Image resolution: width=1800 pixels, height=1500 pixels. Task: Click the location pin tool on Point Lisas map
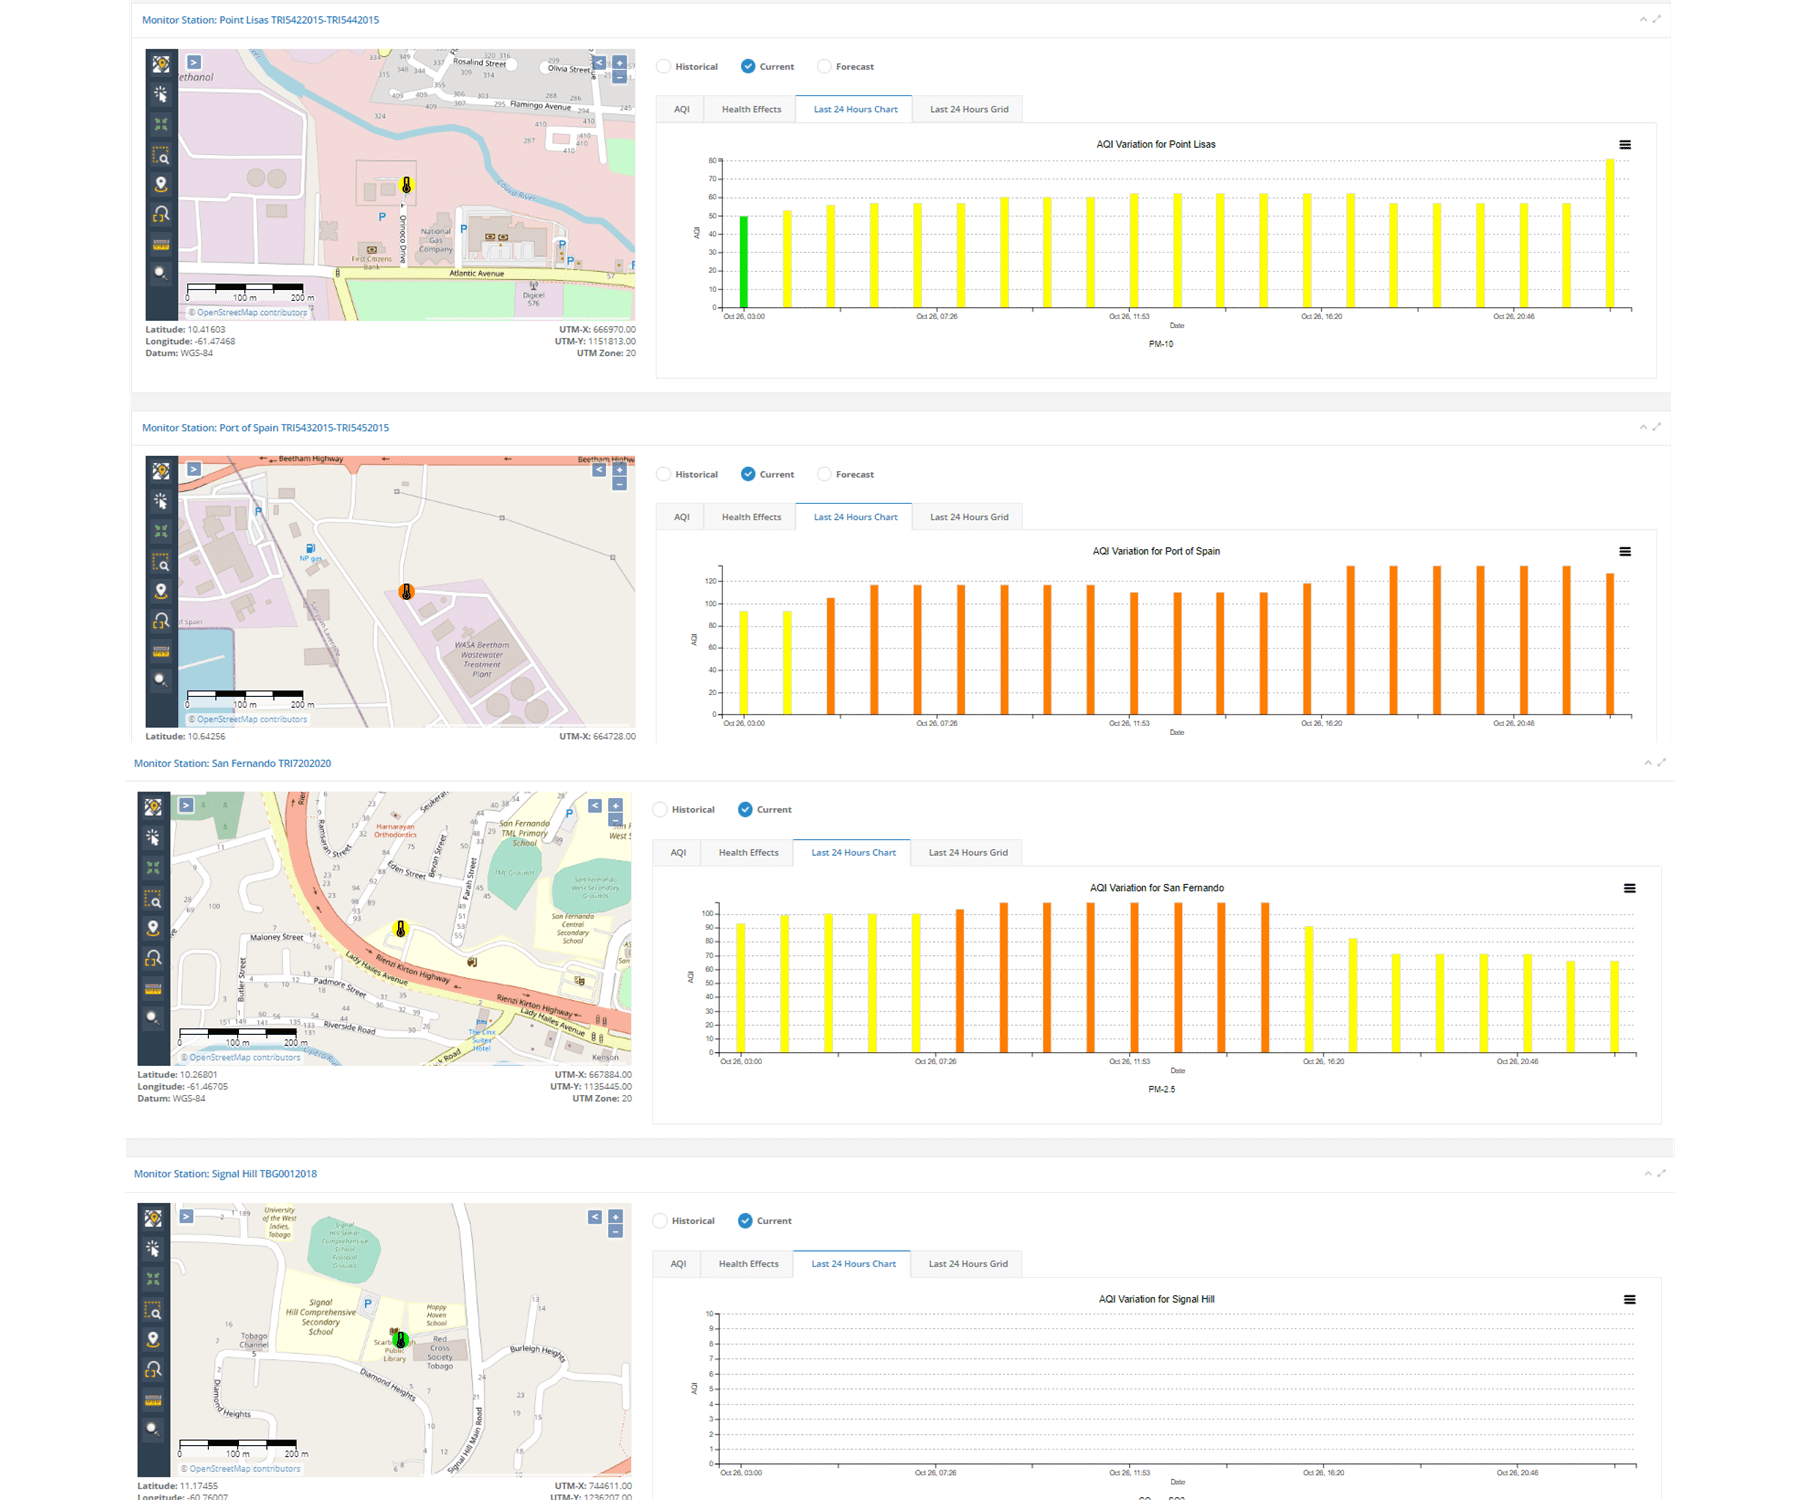click(160, 184)
